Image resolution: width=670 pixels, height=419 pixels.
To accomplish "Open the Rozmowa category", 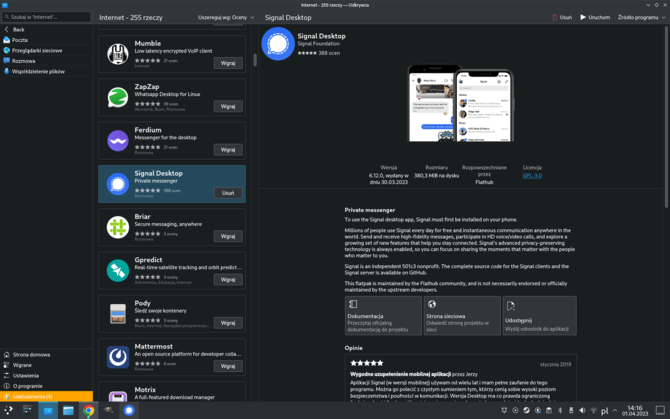I will point(46,61).
